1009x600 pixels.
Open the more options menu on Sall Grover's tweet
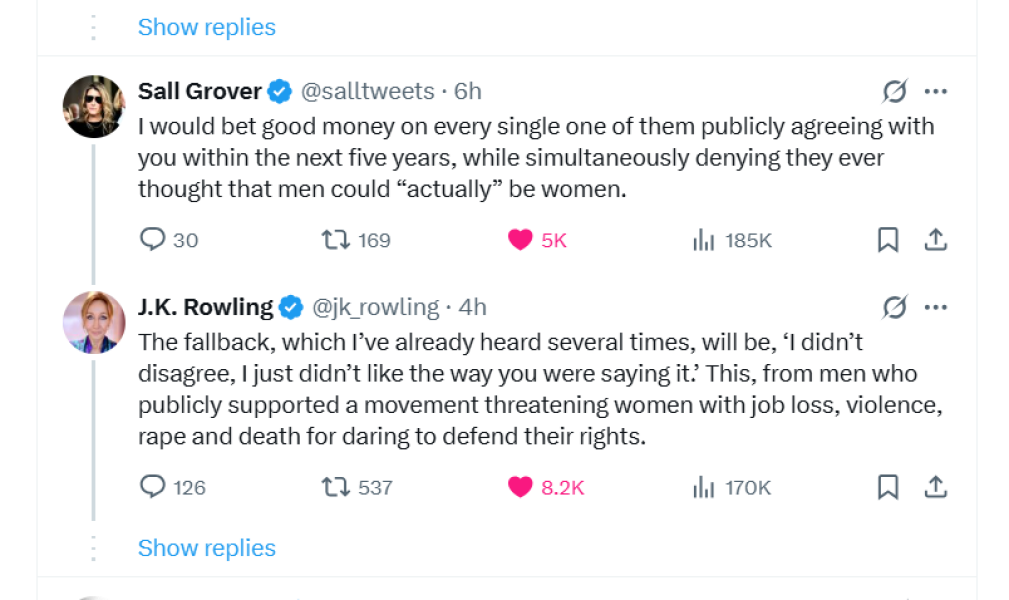click(936, 90)
